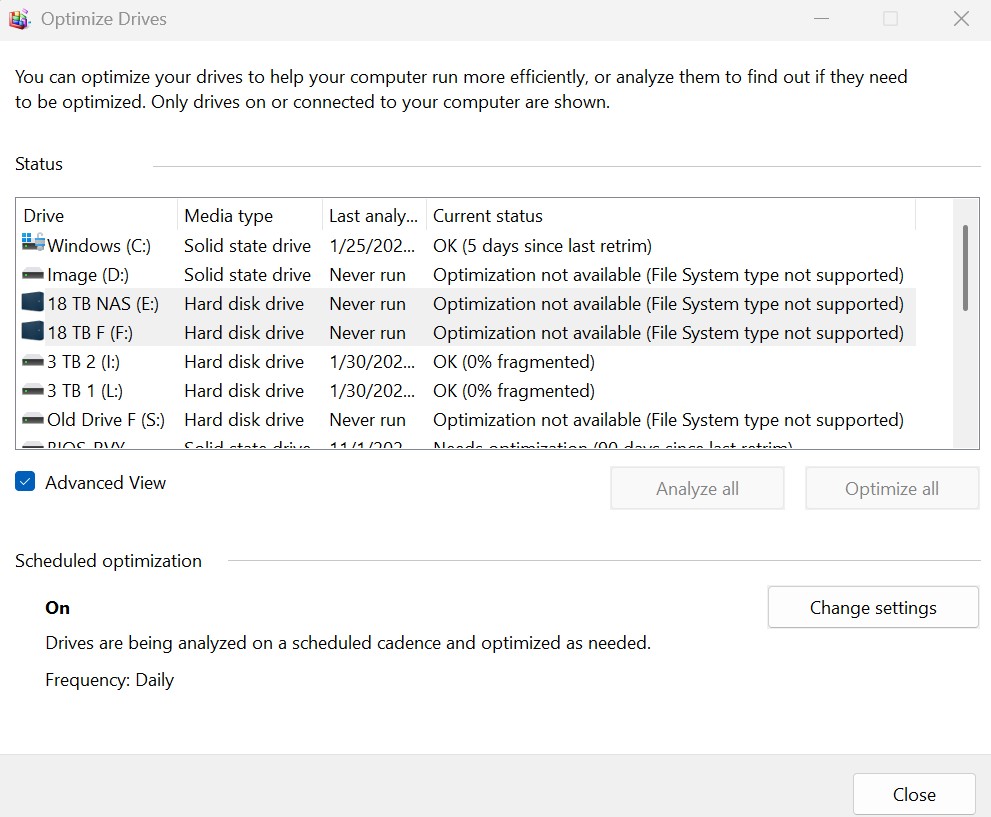Sort list by Drive column header
Screen dimensions: 991x817
[x=96, y=215]
